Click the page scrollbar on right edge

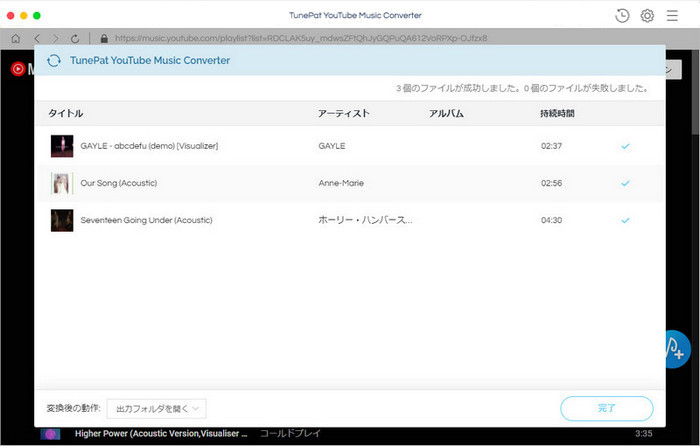(x=696, y=94)
